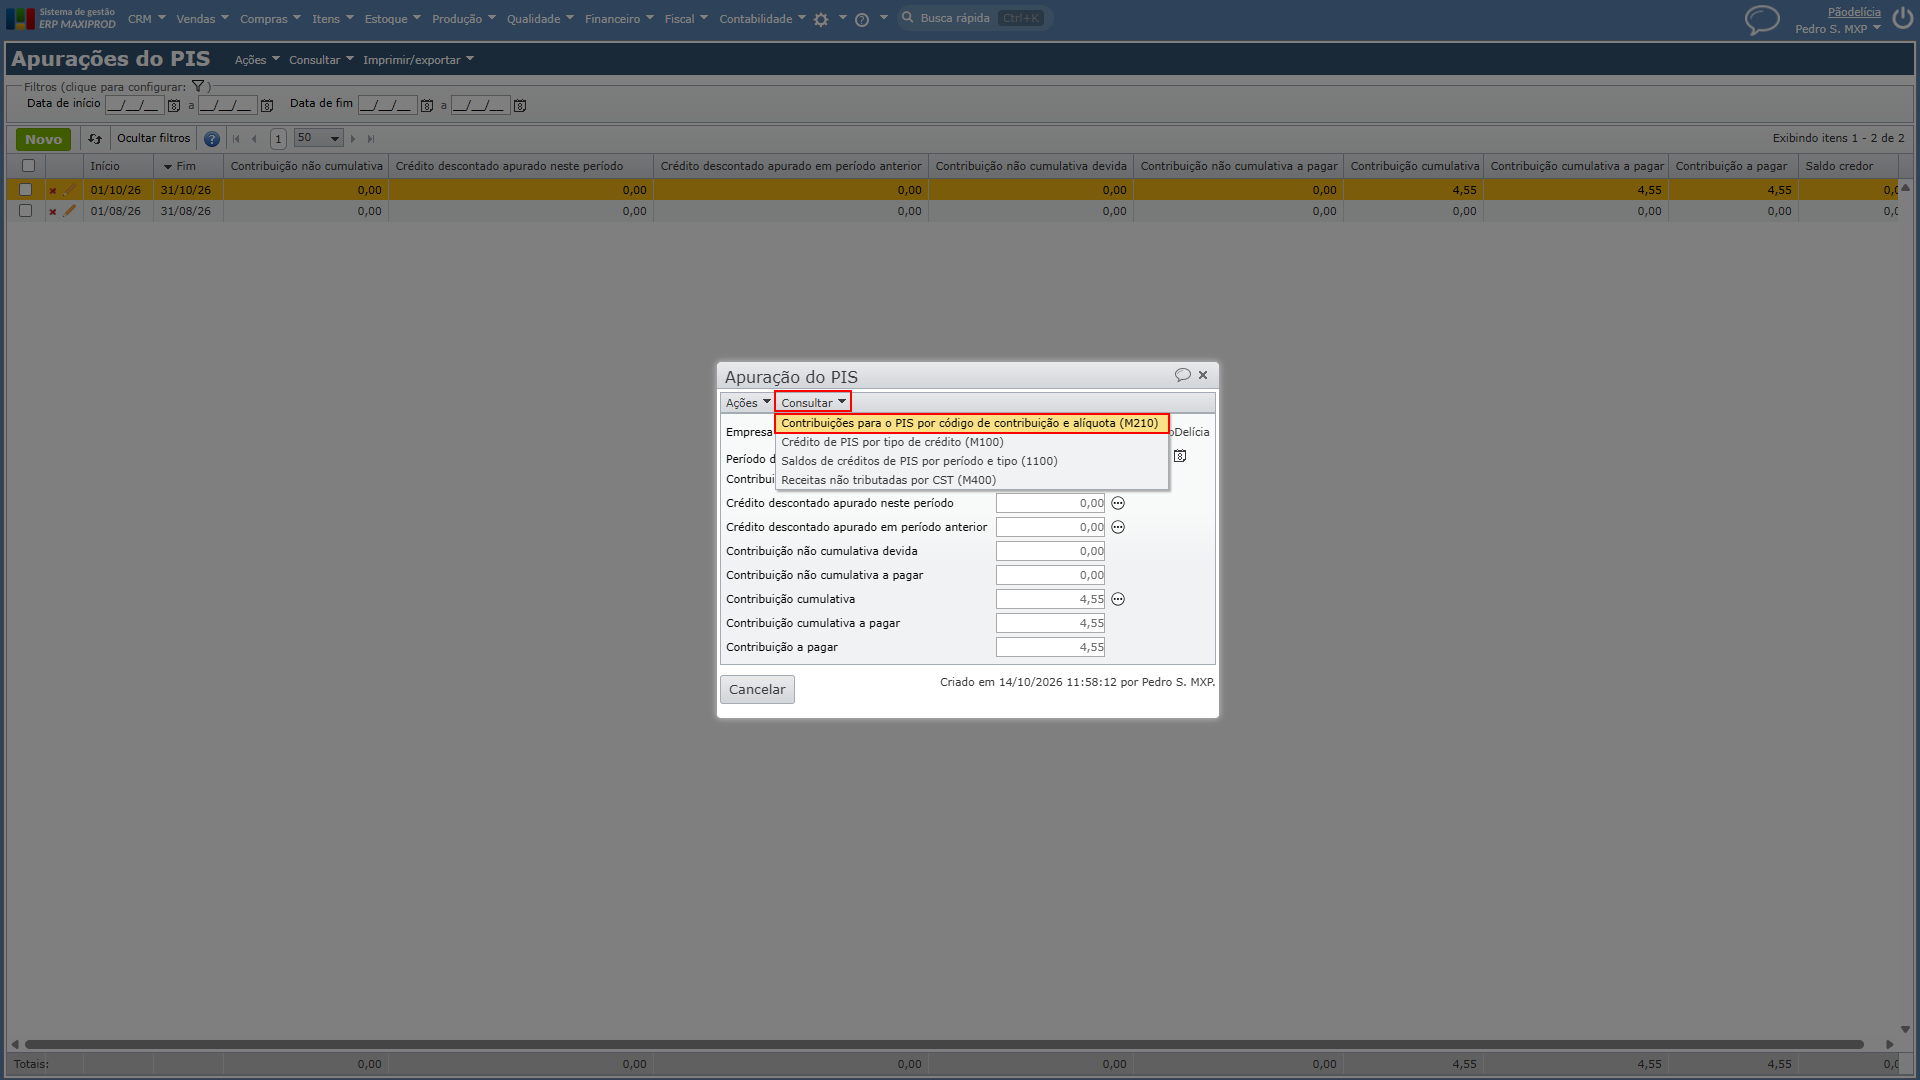Image resolution: width=1920 pixels, height=1080 pixels.
Task: Select Receitas não tributadas por CST (M400)
Action: coord(972,480)
